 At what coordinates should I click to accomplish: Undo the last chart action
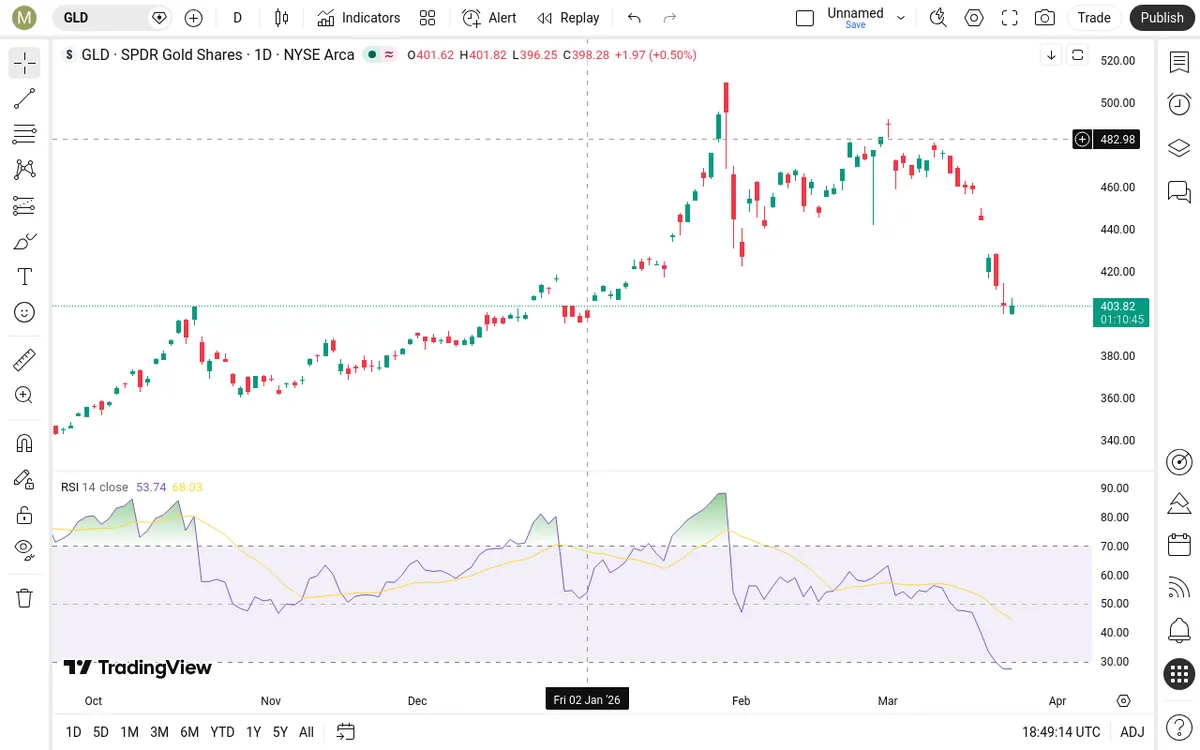(634, 18)
